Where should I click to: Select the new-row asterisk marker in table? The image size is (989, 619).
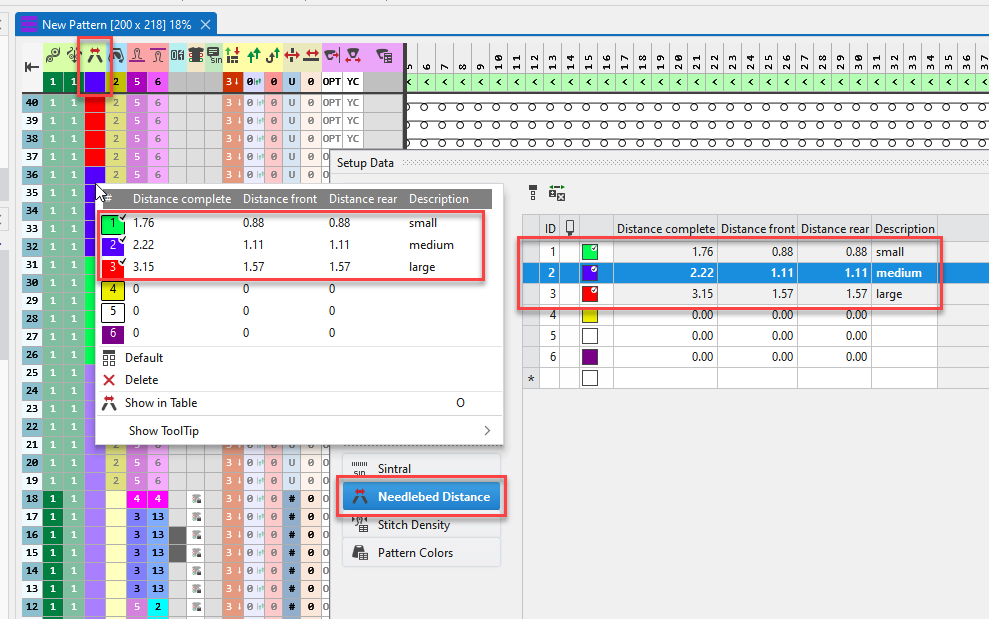(531, 378)
